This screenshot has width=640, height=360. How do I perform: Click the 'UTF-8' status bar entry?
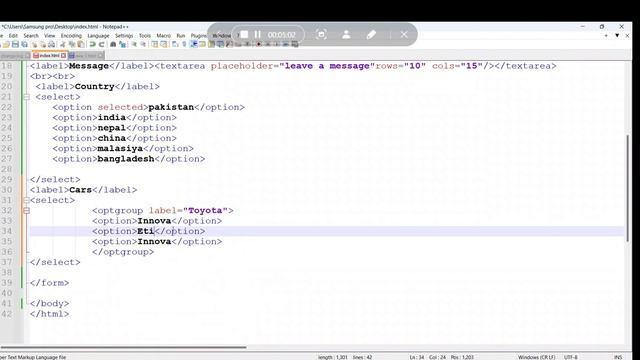pos(571,357)
